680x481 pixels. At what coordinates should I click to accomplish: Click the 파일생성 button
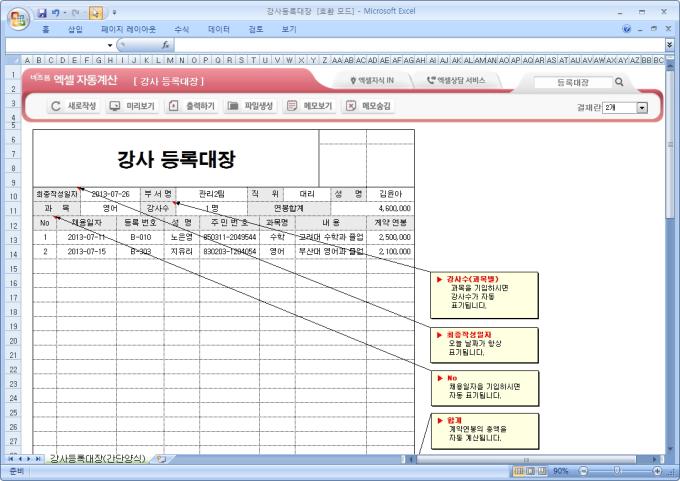(x=250, y=106)
